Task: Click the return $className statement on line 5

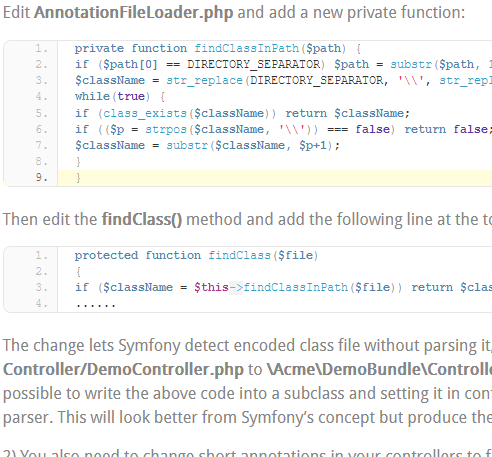Action: tap(347, 113)
